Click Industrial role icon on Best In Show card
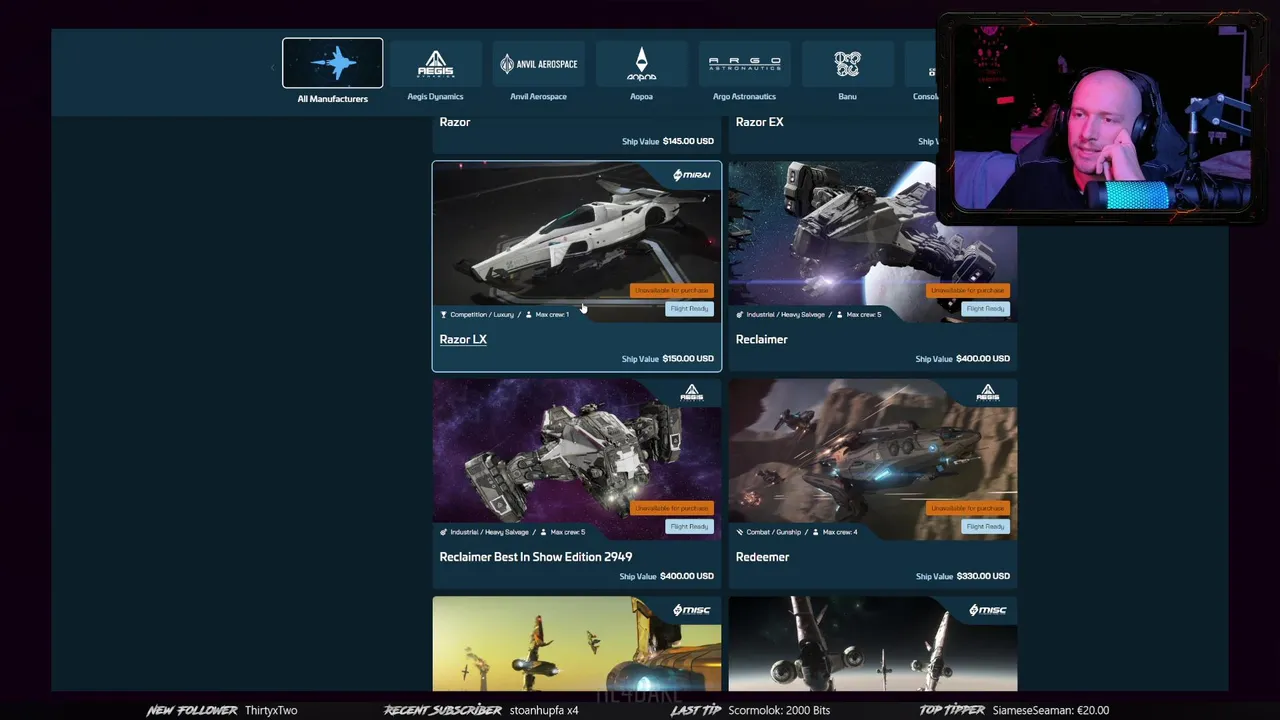 pyautogui.click(x=444, y=532)
